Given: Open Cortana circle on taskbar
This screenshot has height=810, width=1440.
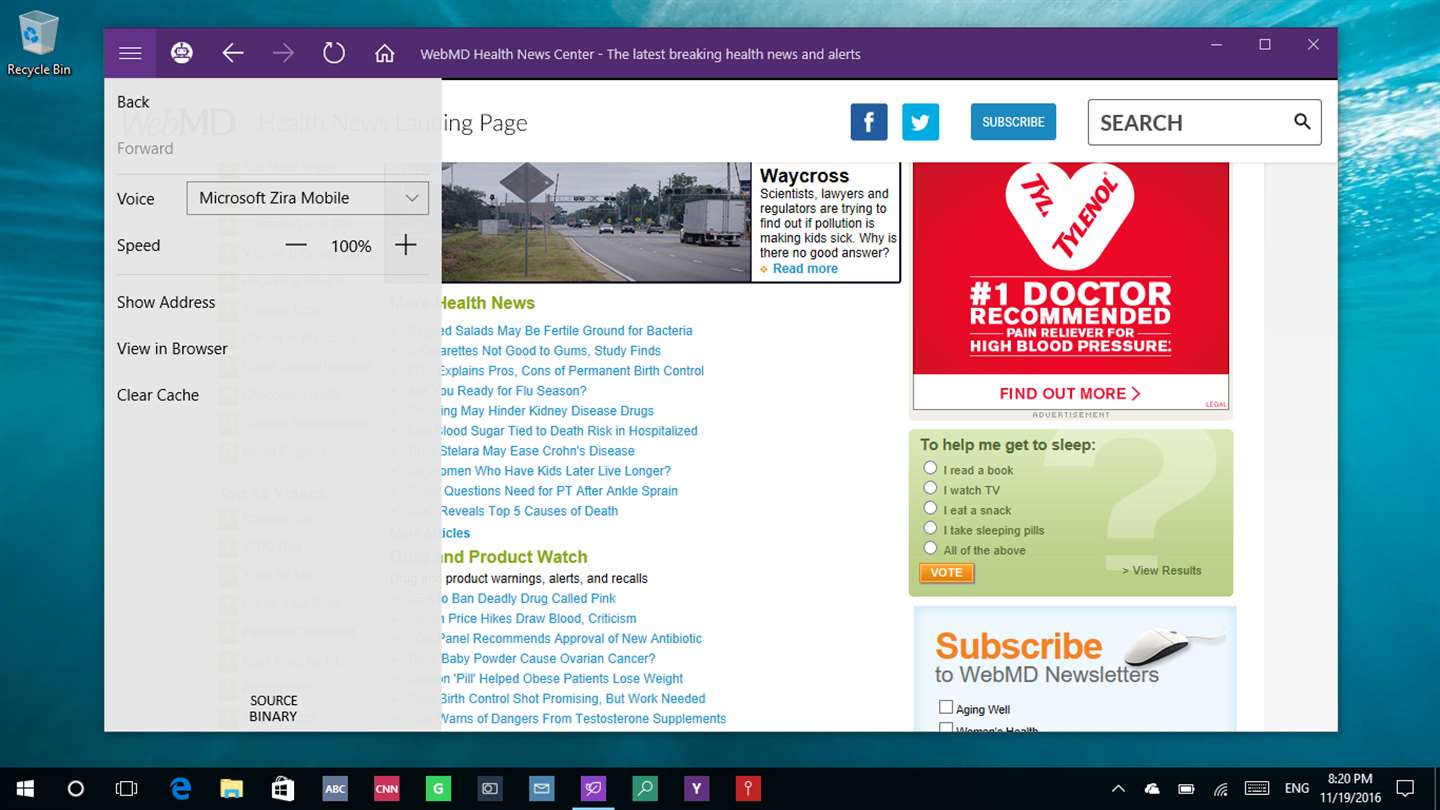Looking at the screenshot, I should click(x=75, y=789).
